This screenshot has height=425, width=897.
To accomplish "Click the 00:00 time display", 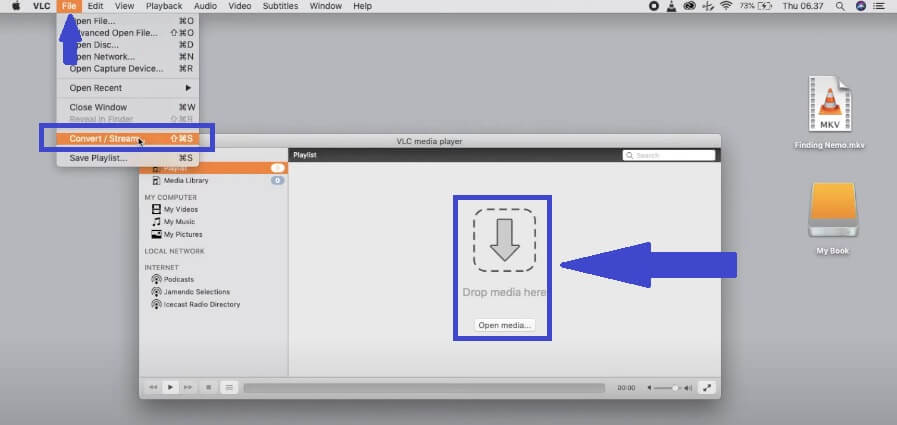I will [626, 388].
